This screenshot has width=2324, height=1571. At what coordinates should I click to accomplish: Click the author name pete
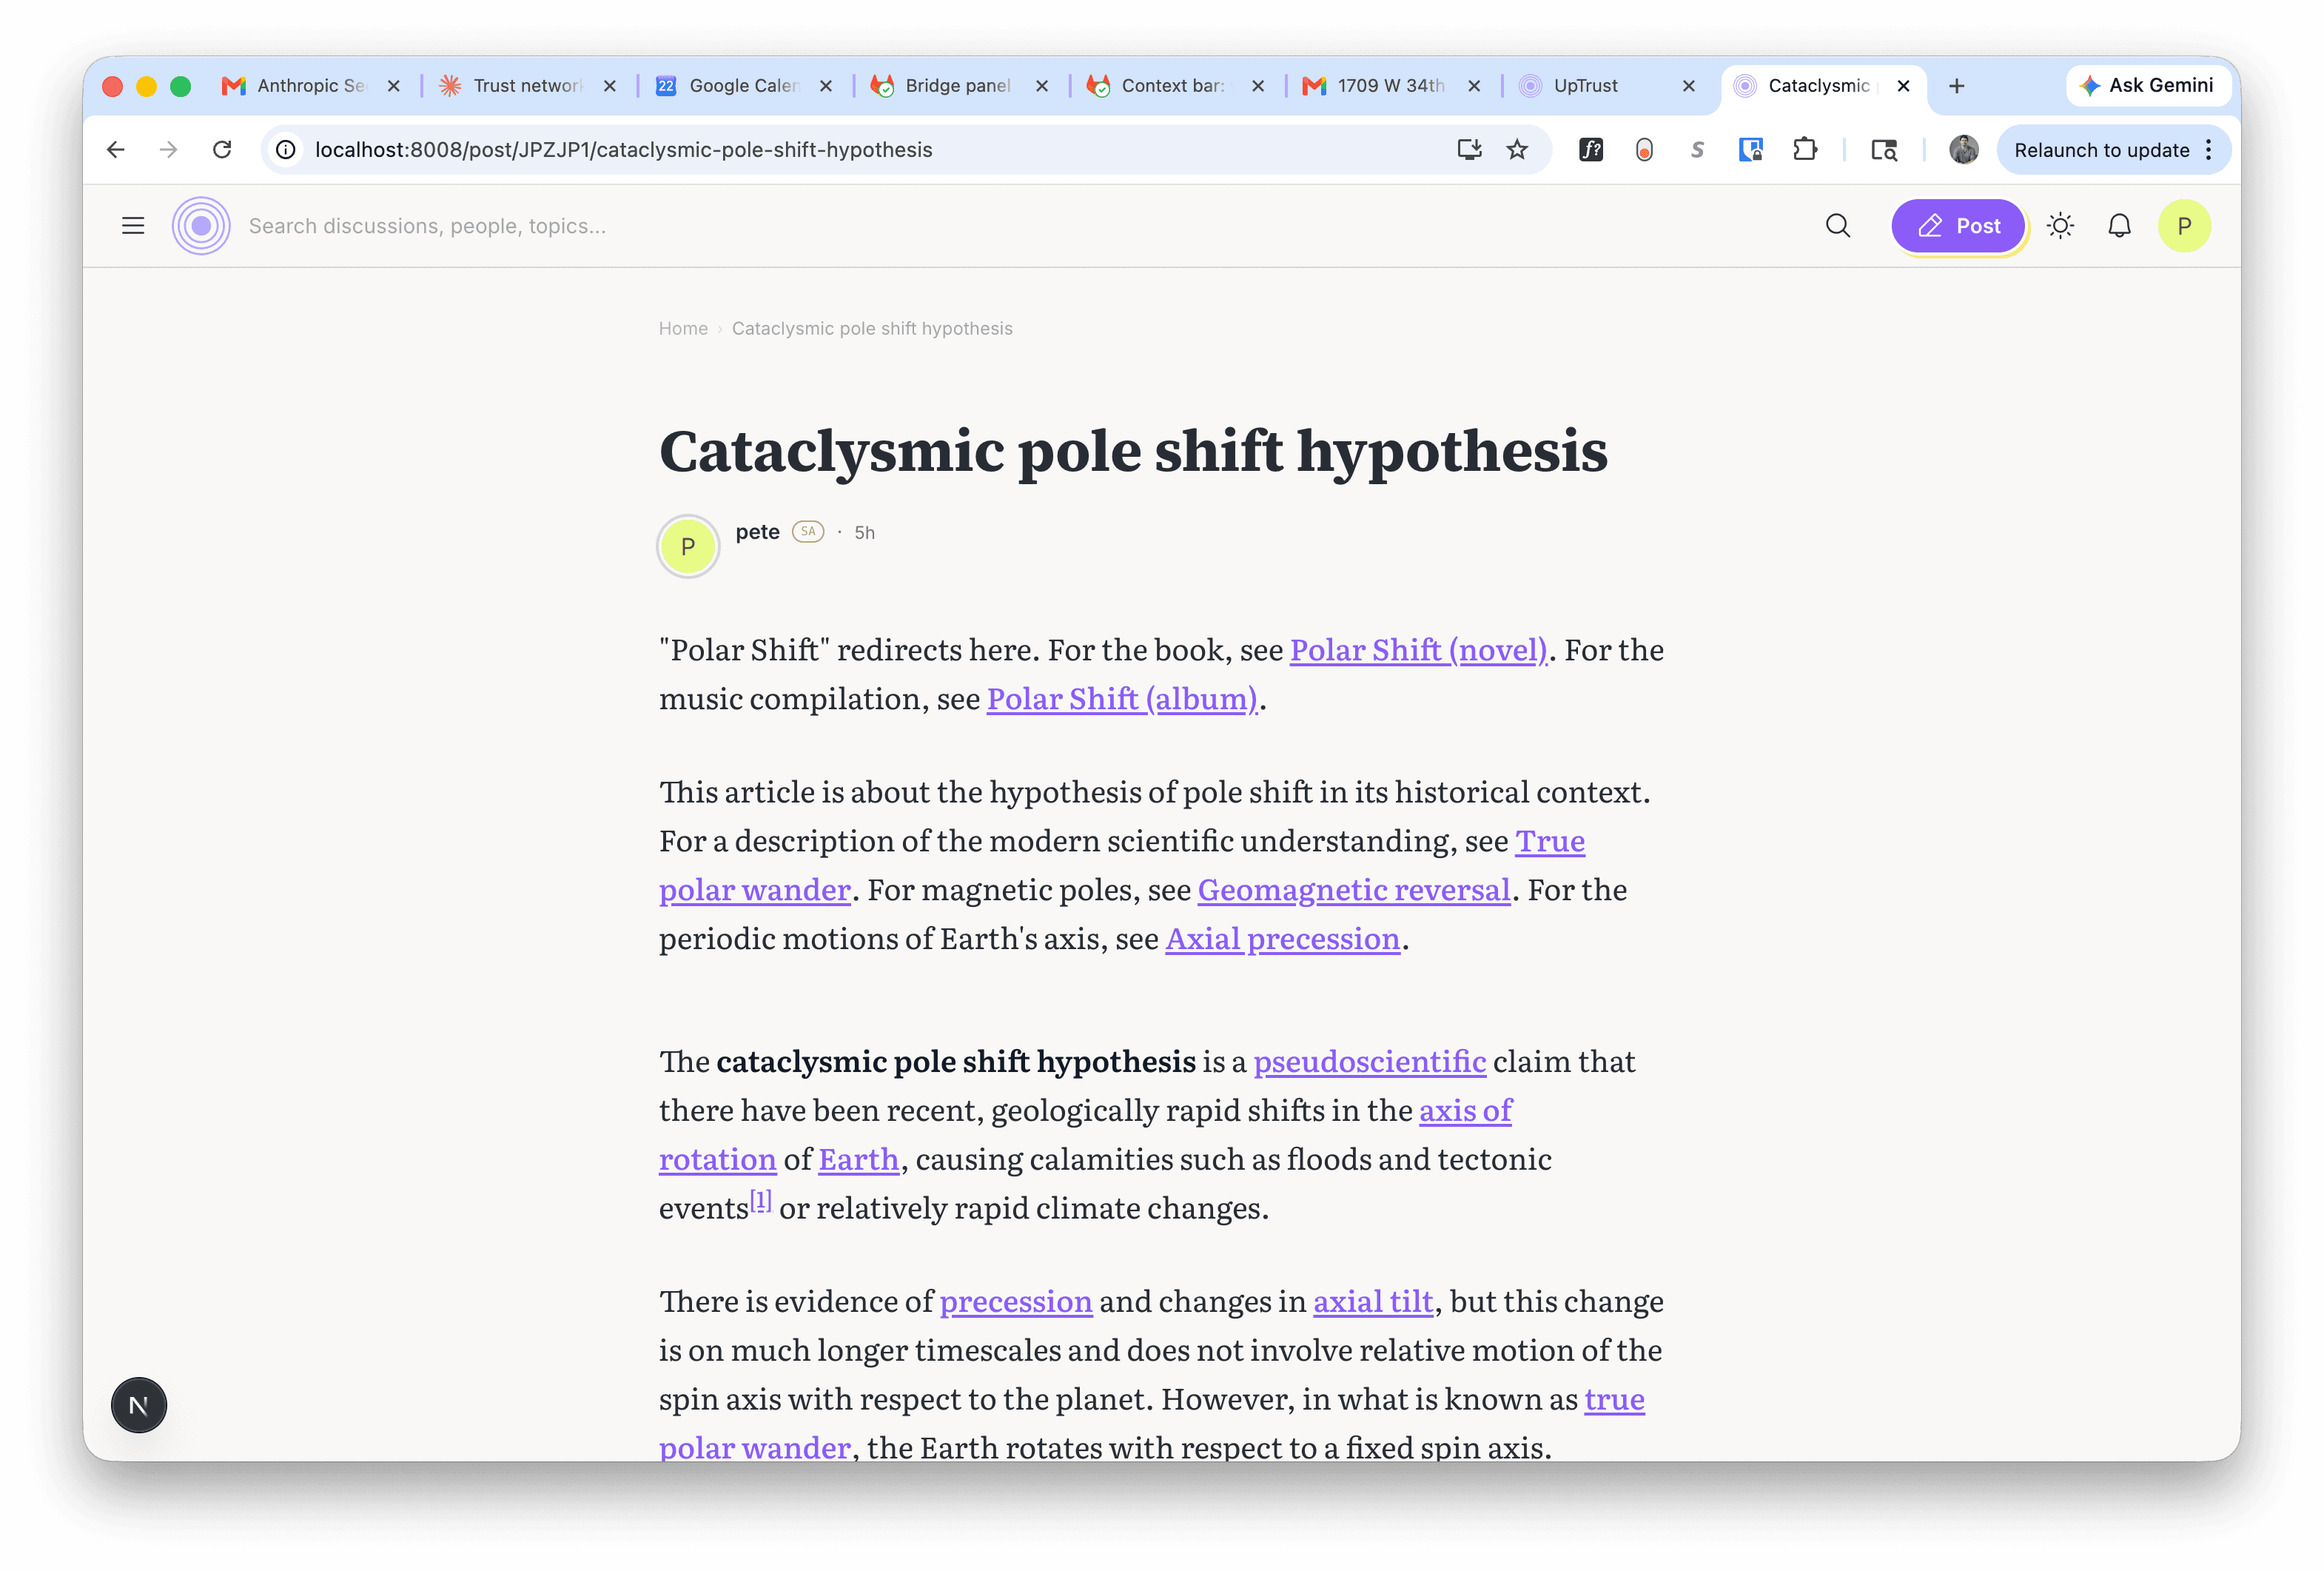pos(757,532)
